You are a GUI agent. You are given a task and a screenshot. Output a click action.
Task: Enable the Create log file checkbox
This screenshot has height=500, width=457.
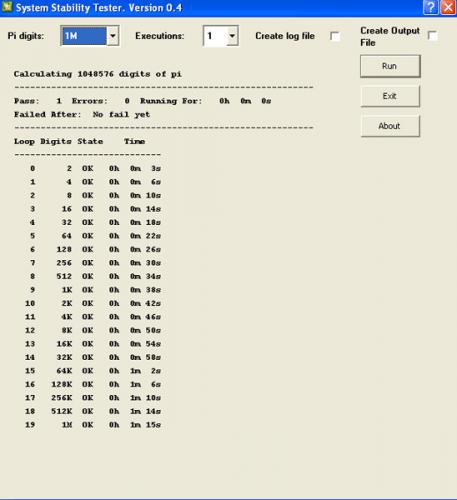[335, 36]
